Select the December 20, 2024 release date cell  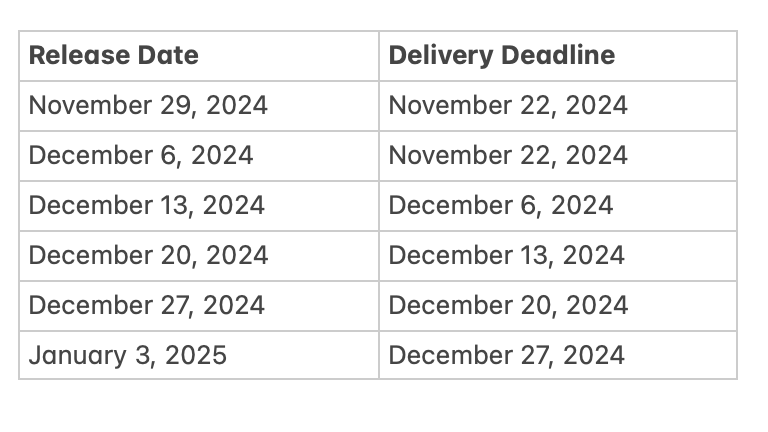coord(199,256)
